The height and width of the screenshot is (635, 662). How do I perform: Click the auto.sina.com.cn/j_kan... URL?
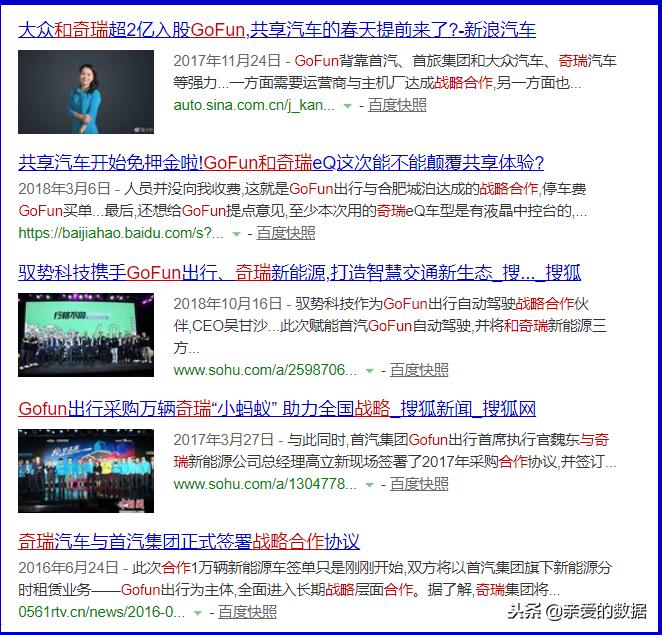(x=254, y=105)
